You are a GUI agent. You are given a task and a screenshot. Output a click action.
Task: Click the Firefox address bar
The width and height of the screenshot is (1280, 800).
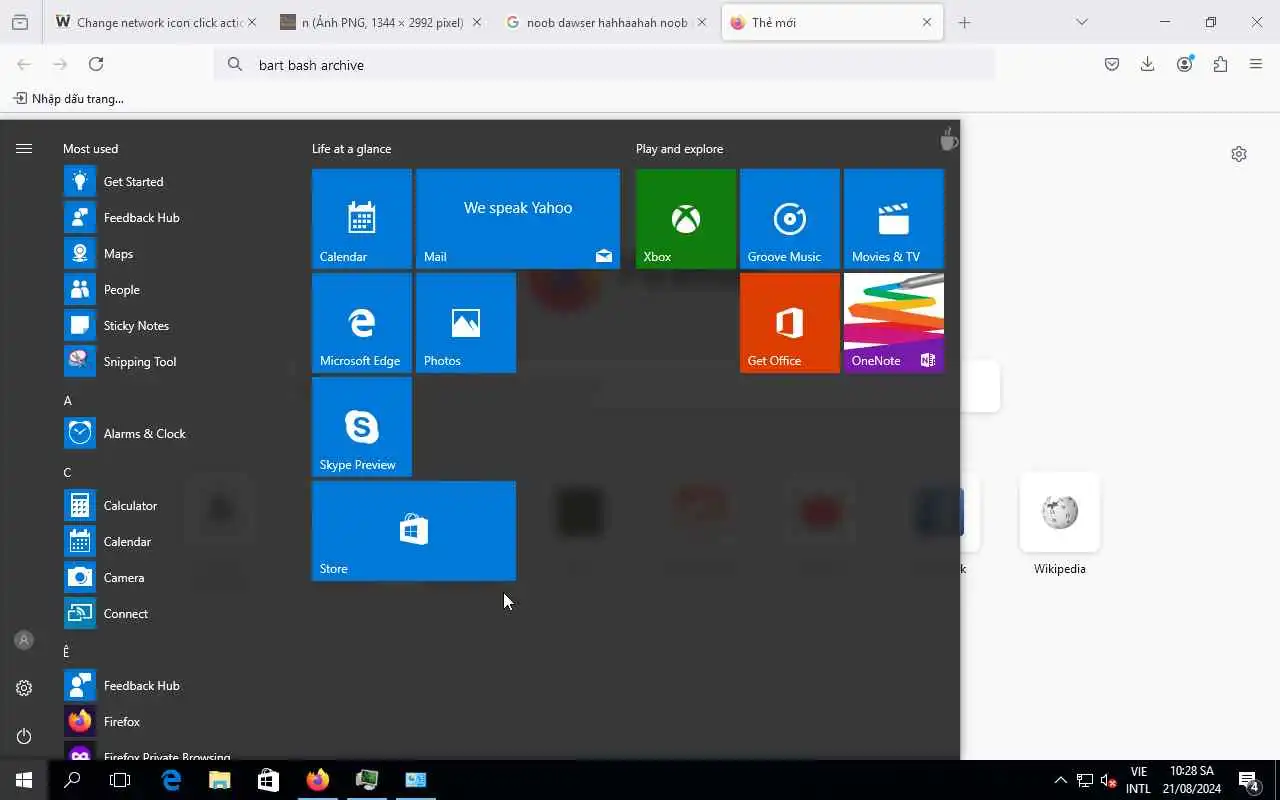(x=604, y=64)
